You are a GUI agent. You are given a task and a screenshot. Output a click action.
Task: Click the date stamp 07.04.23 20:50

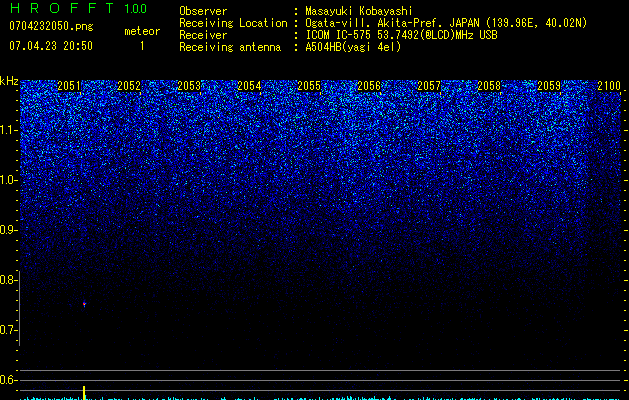[51, 46]
